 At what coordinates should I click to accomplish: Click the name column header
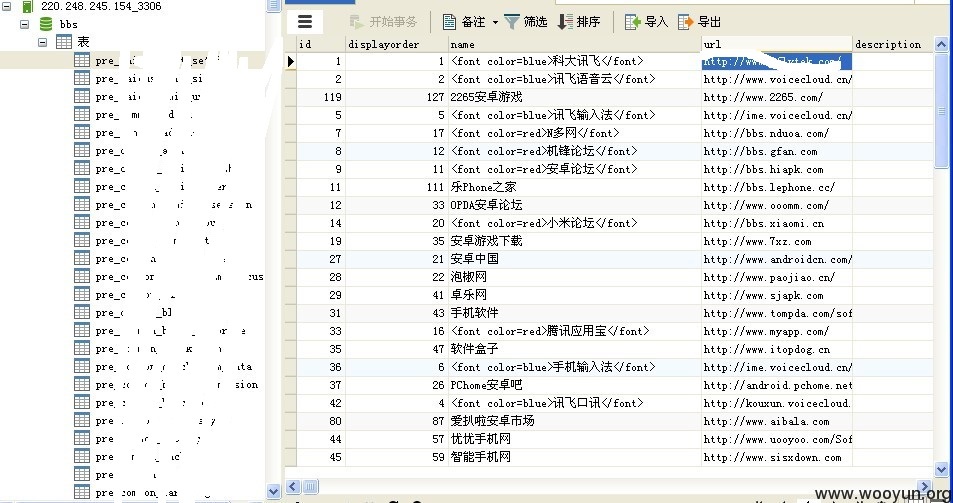574,44
